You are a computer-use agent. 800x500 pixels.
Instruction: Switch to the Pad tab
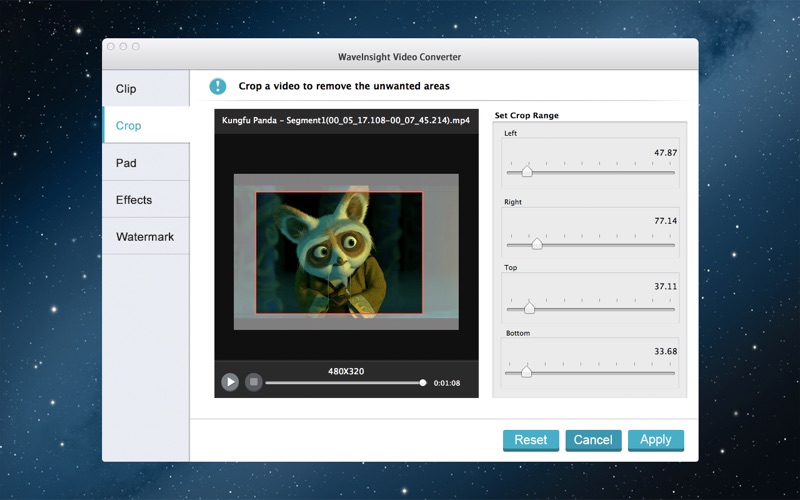[146, 163]
